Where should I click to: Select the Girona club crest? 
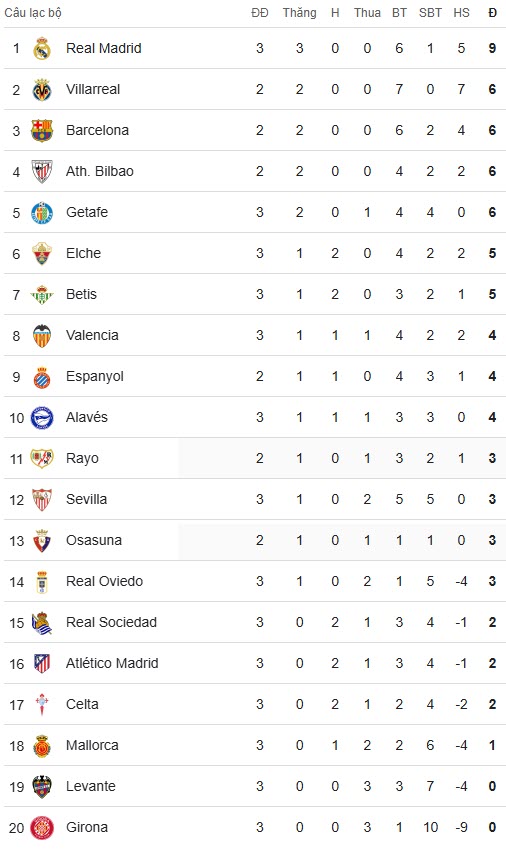(x=42, y=828)
